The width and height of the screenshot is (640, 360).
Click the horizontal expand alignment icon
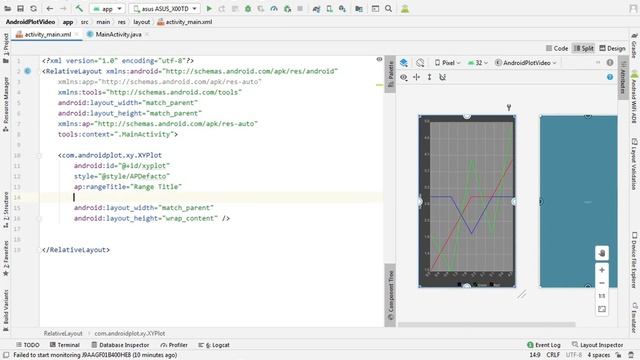[416, 77]
